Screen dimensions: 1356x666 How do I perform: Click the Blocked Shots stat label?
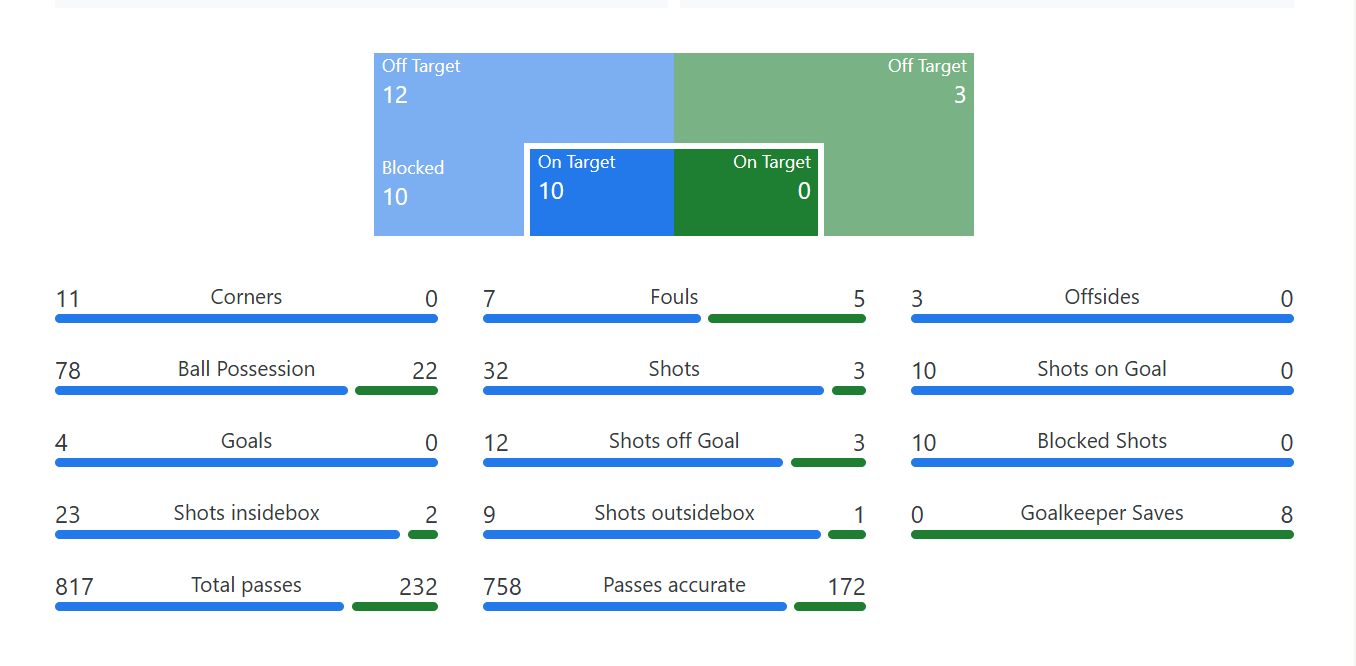[x=1102, y=441]
